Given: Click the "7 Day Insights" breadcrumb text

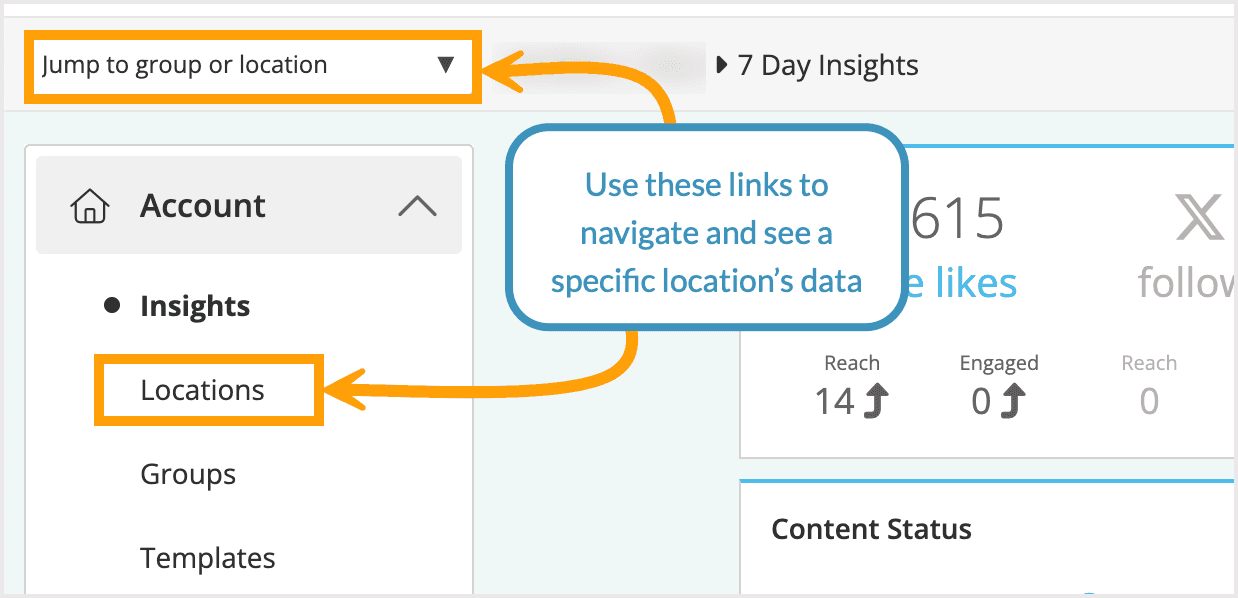Looking at the screenshot, I should 827,66.
